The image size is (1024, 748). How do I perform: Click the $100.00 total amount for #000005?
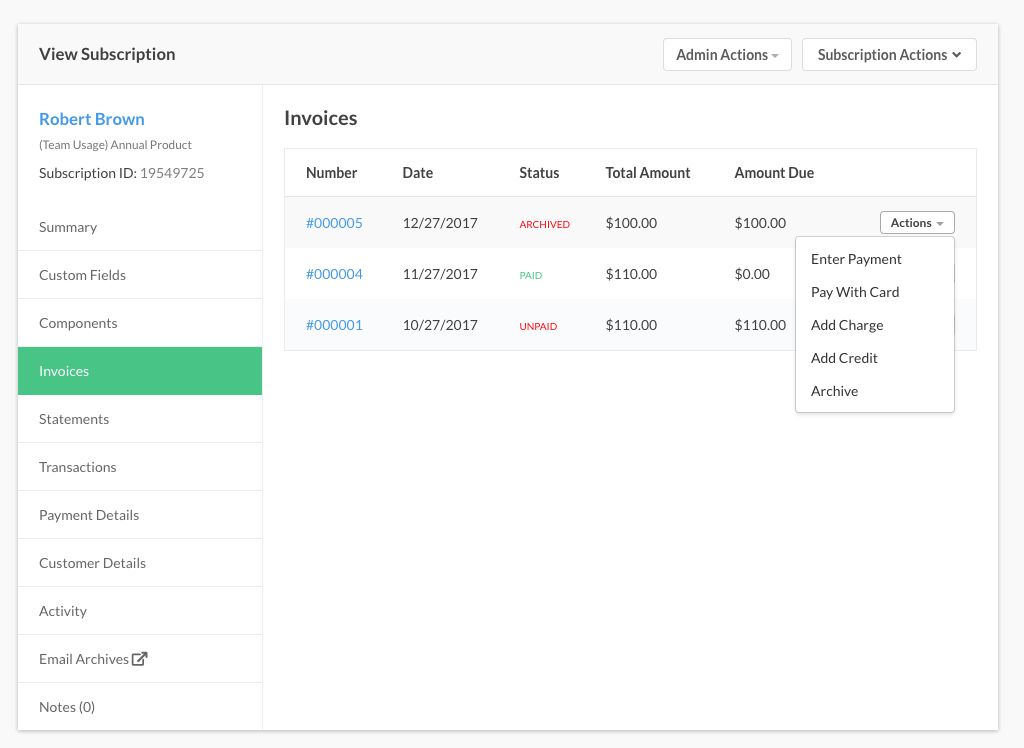(631, 223)
